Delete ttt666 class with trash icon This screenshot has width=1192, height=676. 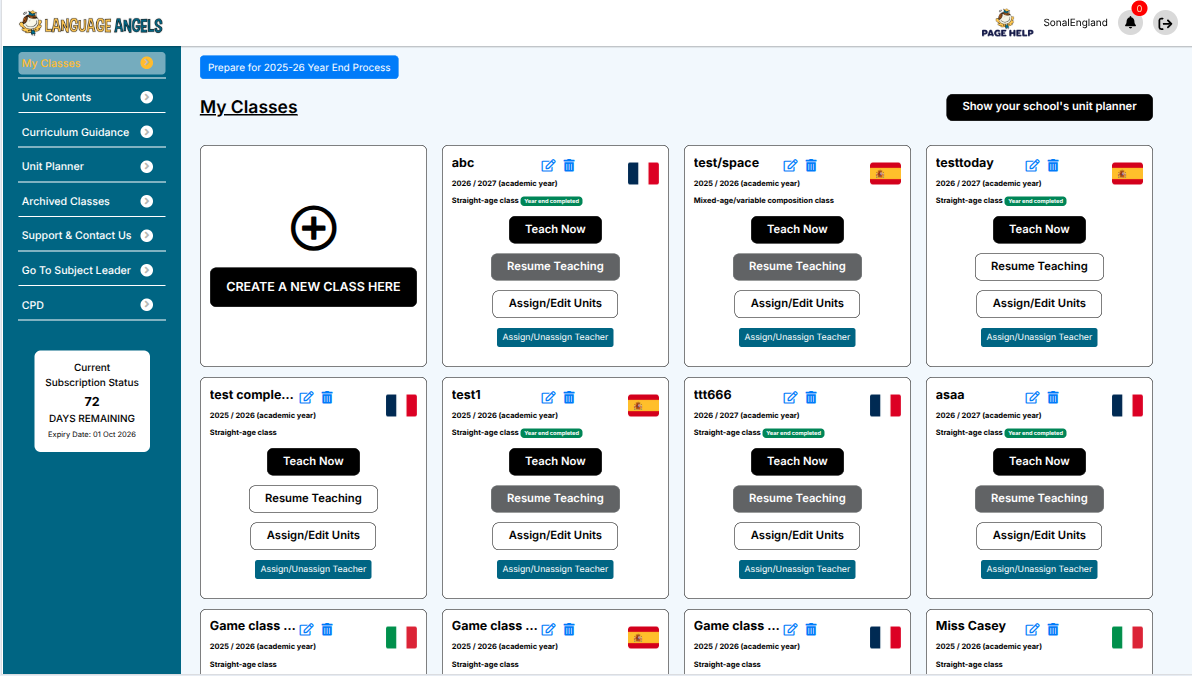pyautogui.click(x=811, y=397)
